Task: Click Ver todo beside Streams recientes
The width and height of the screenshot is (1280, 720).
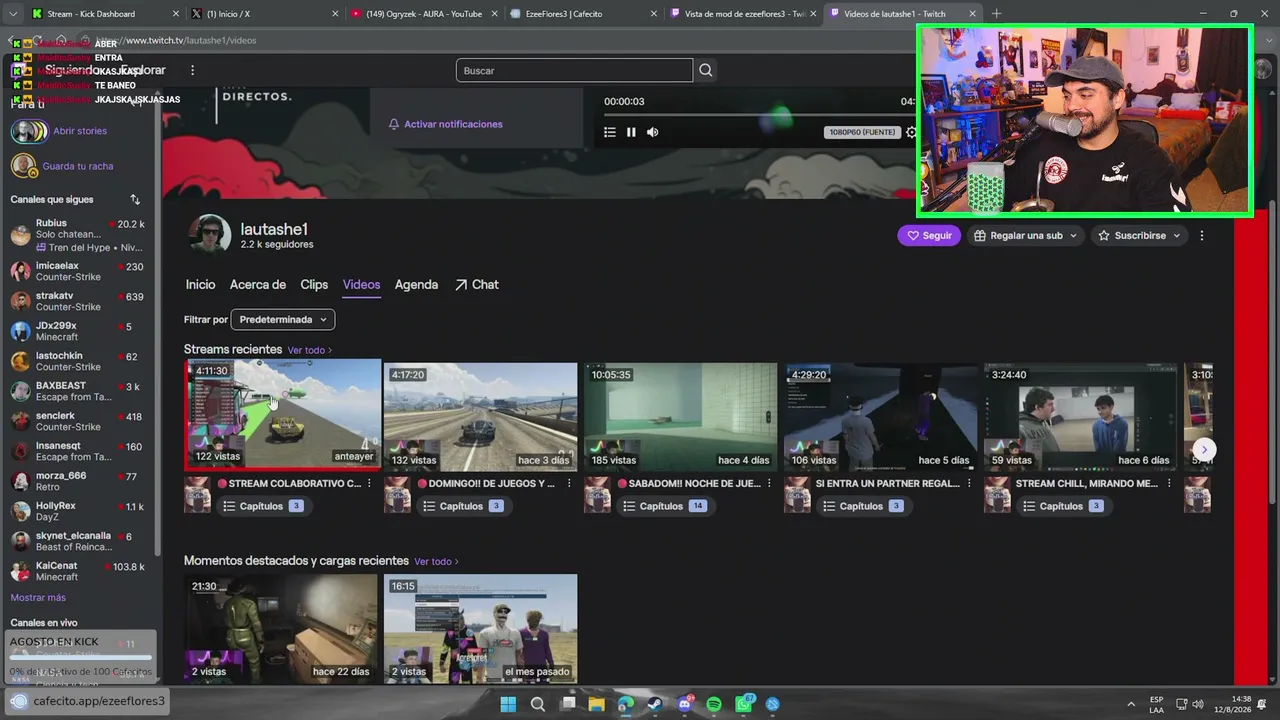Action: [309, 351]
